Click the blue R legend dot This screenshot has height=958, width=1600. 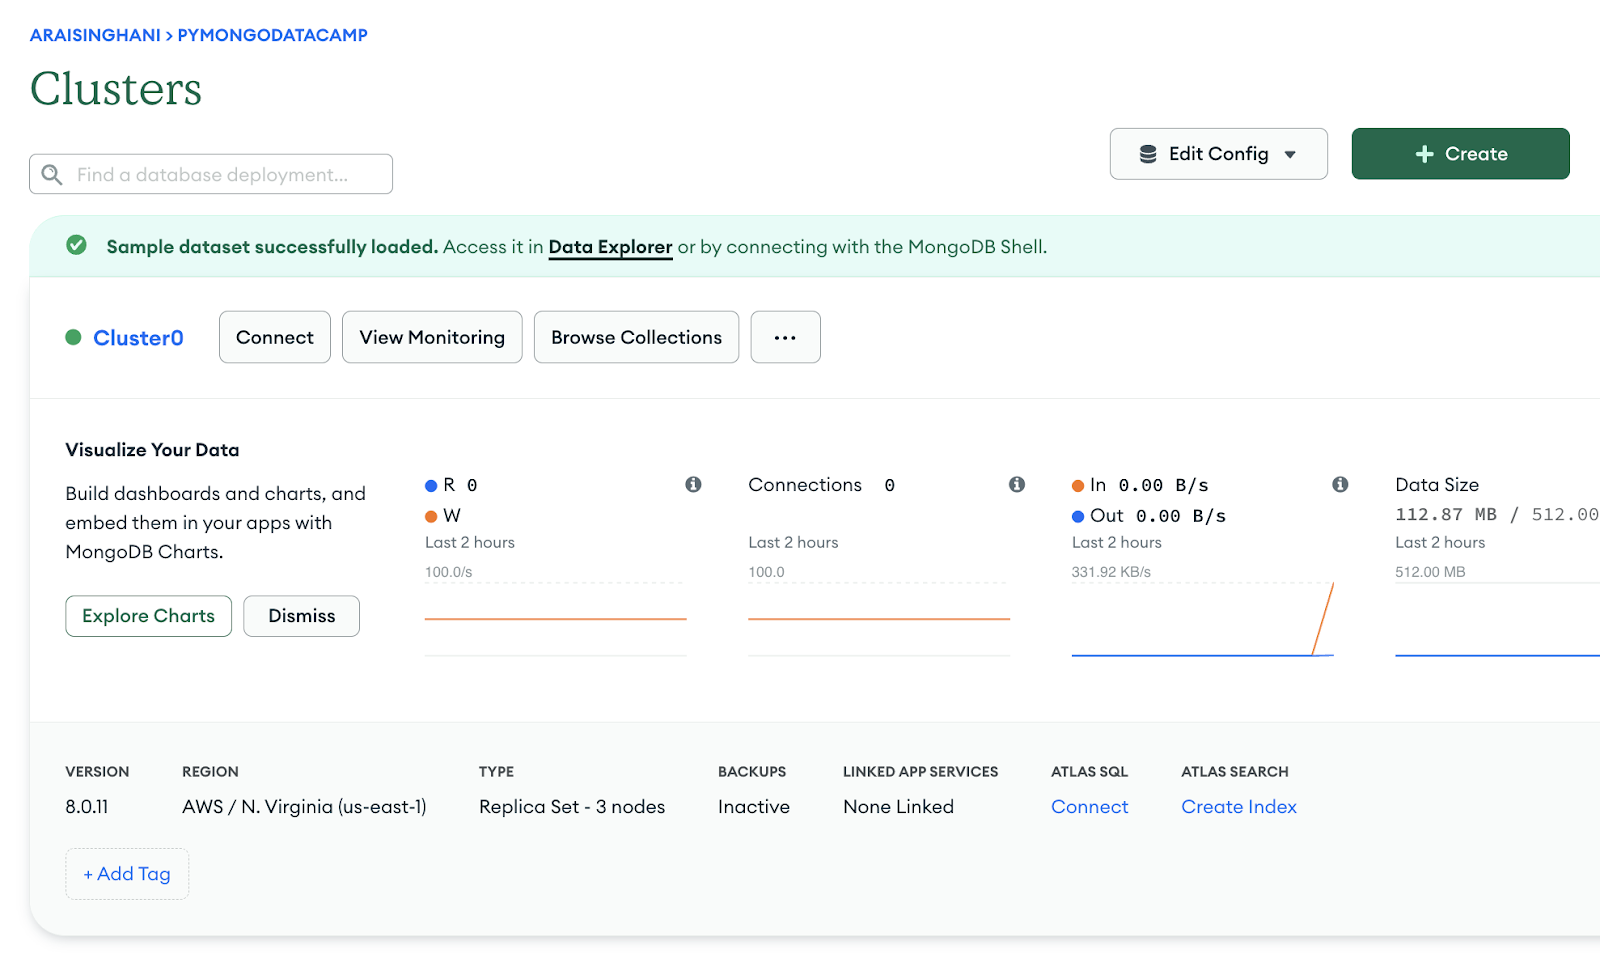point(431,485)
